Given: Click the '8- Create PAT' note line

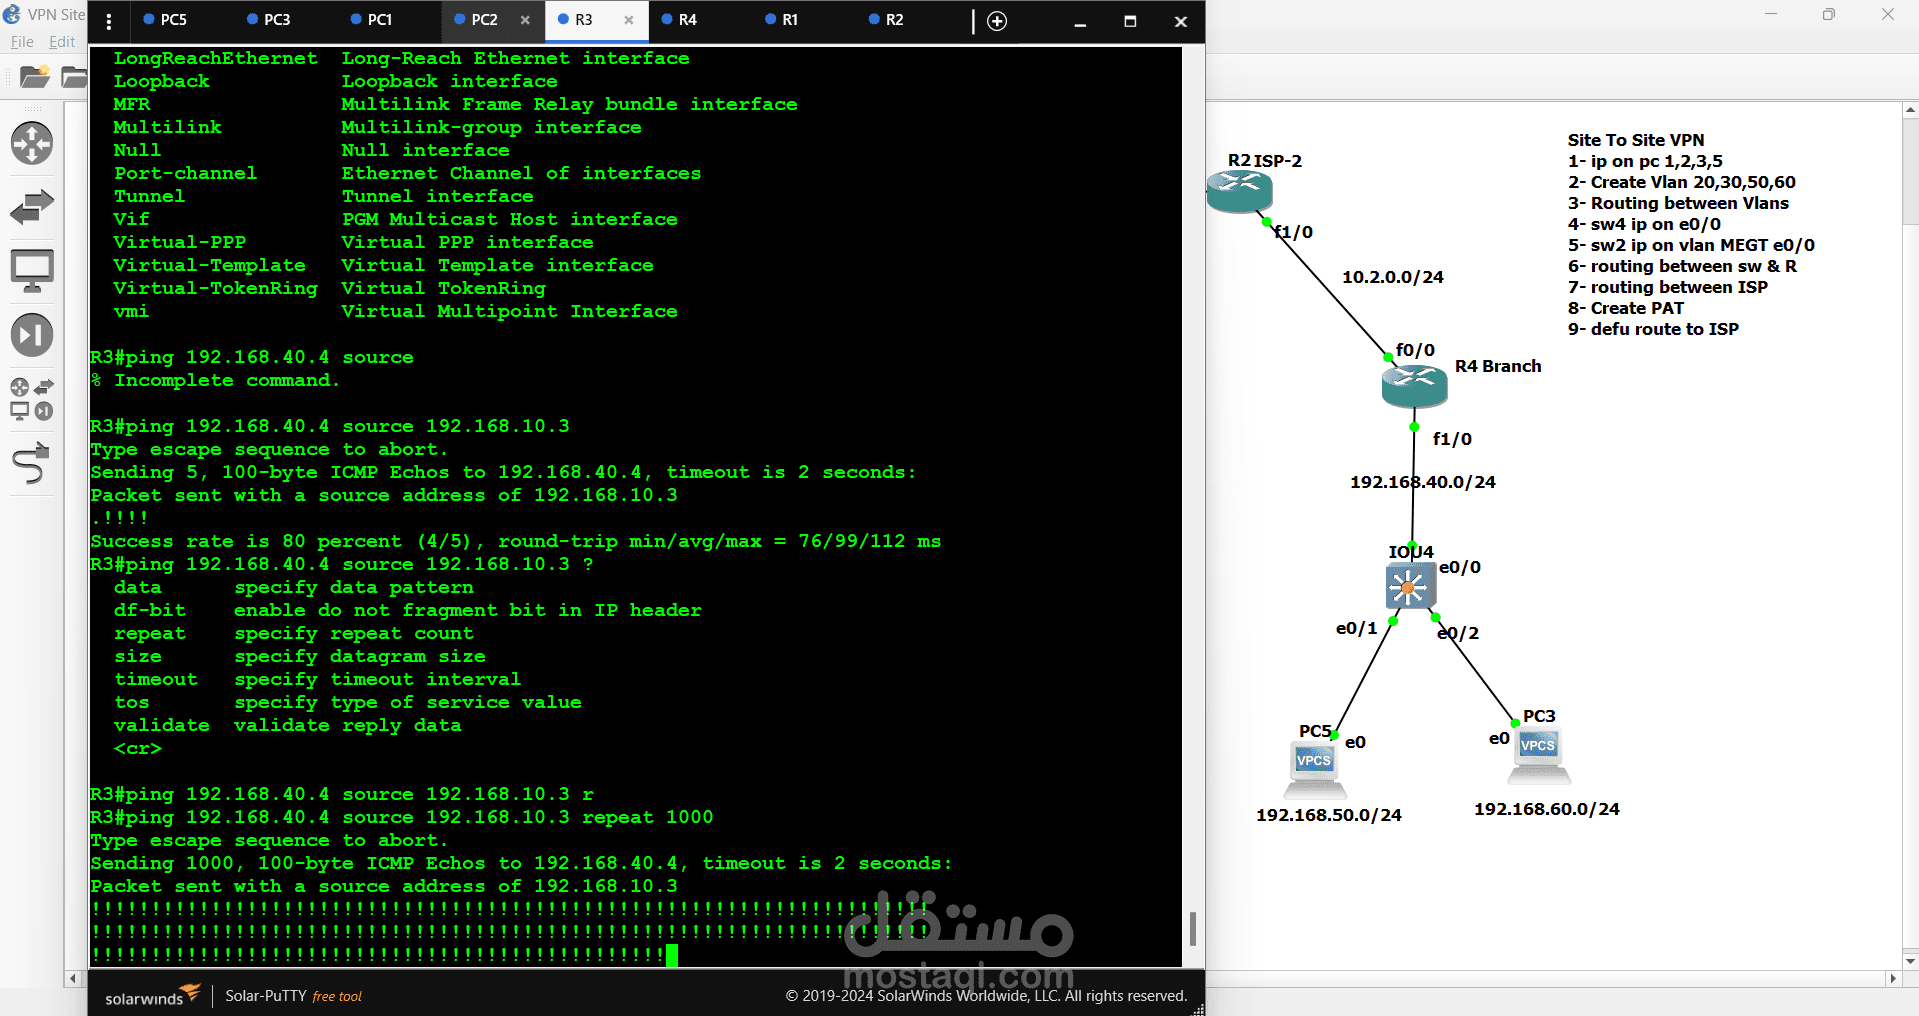Looking at the screenshot, I should tap(1626, 308).
